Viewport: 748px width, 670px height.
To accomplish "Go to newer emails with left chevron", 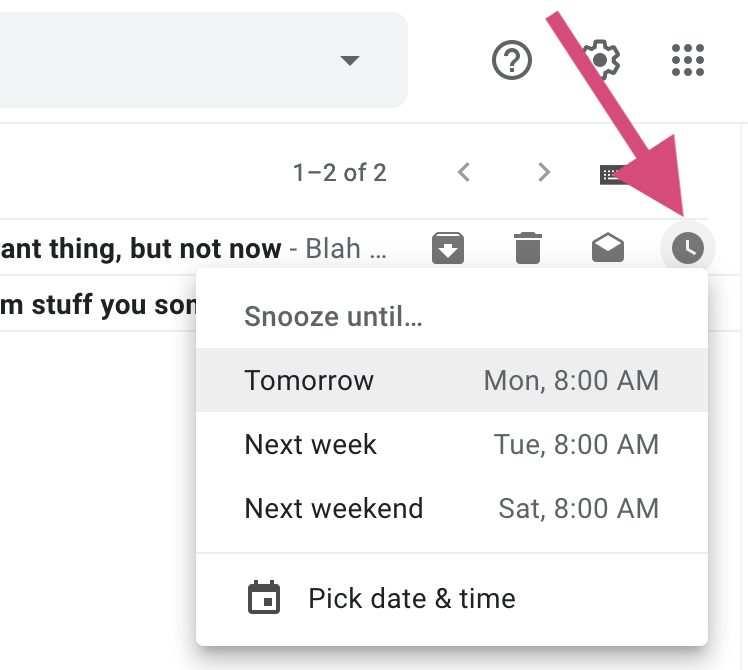I will click(x=464, y=173).
